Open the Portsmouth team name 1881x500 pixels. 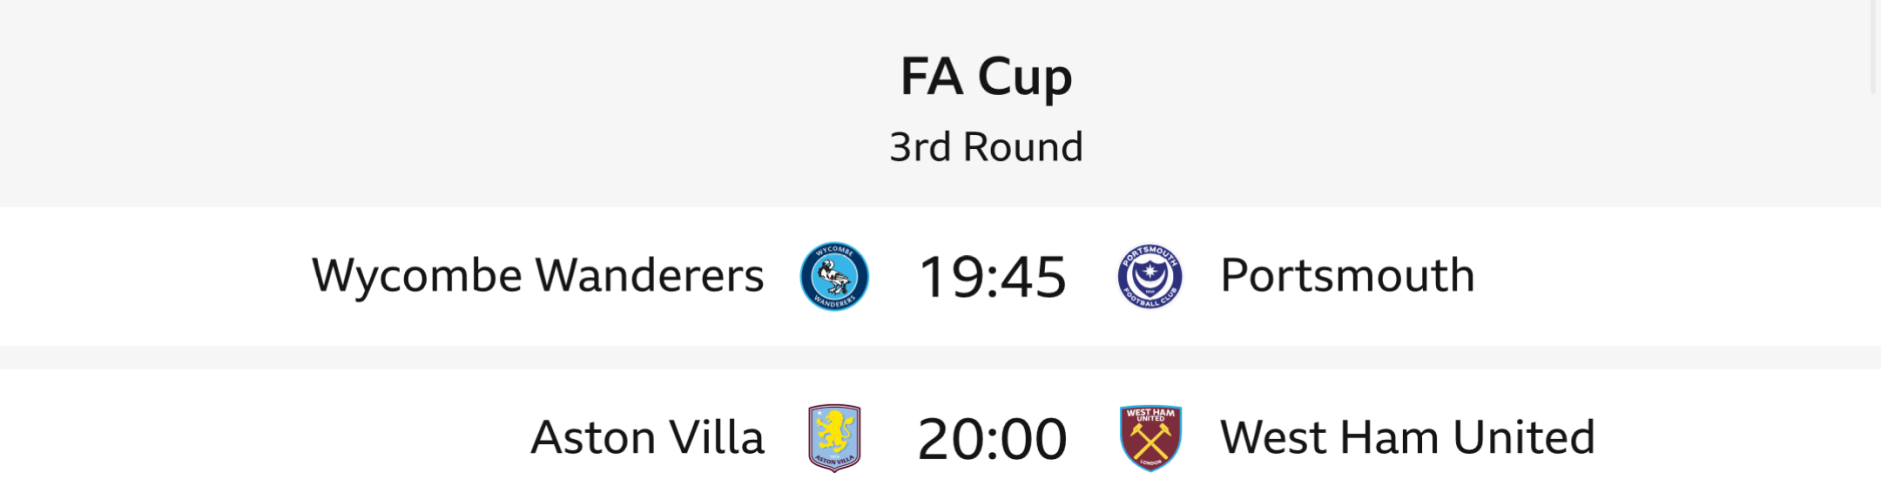coord(1347,276)
